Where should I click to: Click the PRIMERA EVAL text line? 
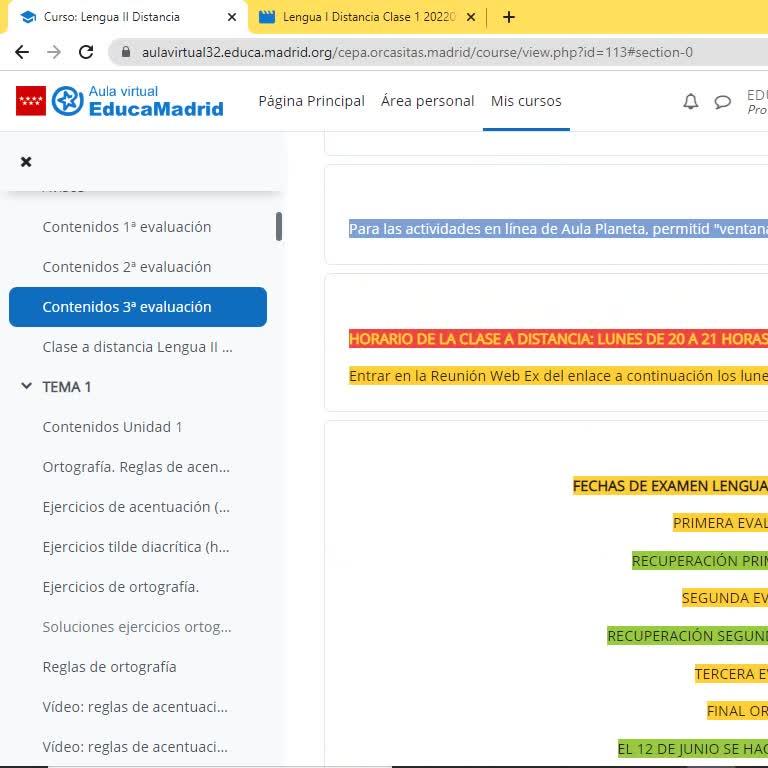point(720,523)
